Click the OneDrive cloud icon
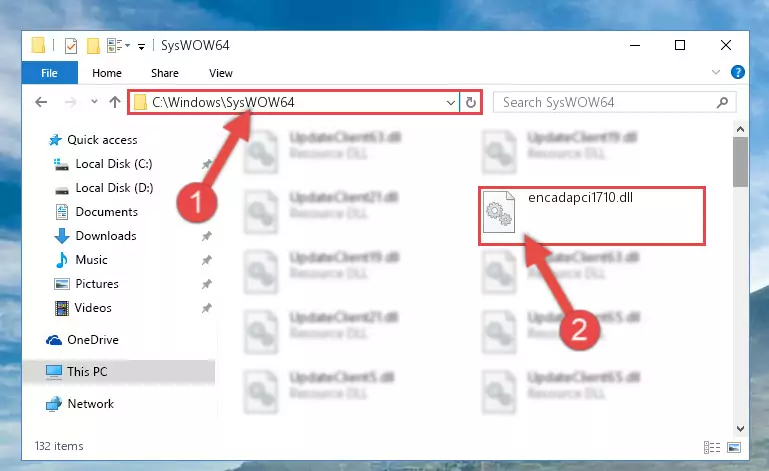The width and height of the screenshot is (769, 471). (x=54, y=340)
